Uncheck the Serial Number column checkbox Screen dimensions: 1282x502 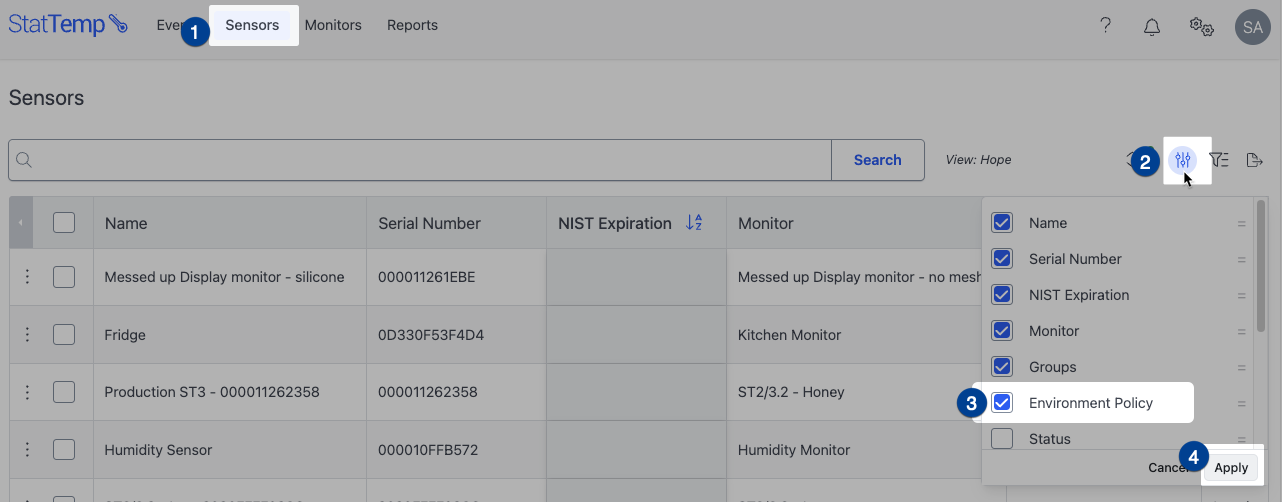pos(1002,259)
